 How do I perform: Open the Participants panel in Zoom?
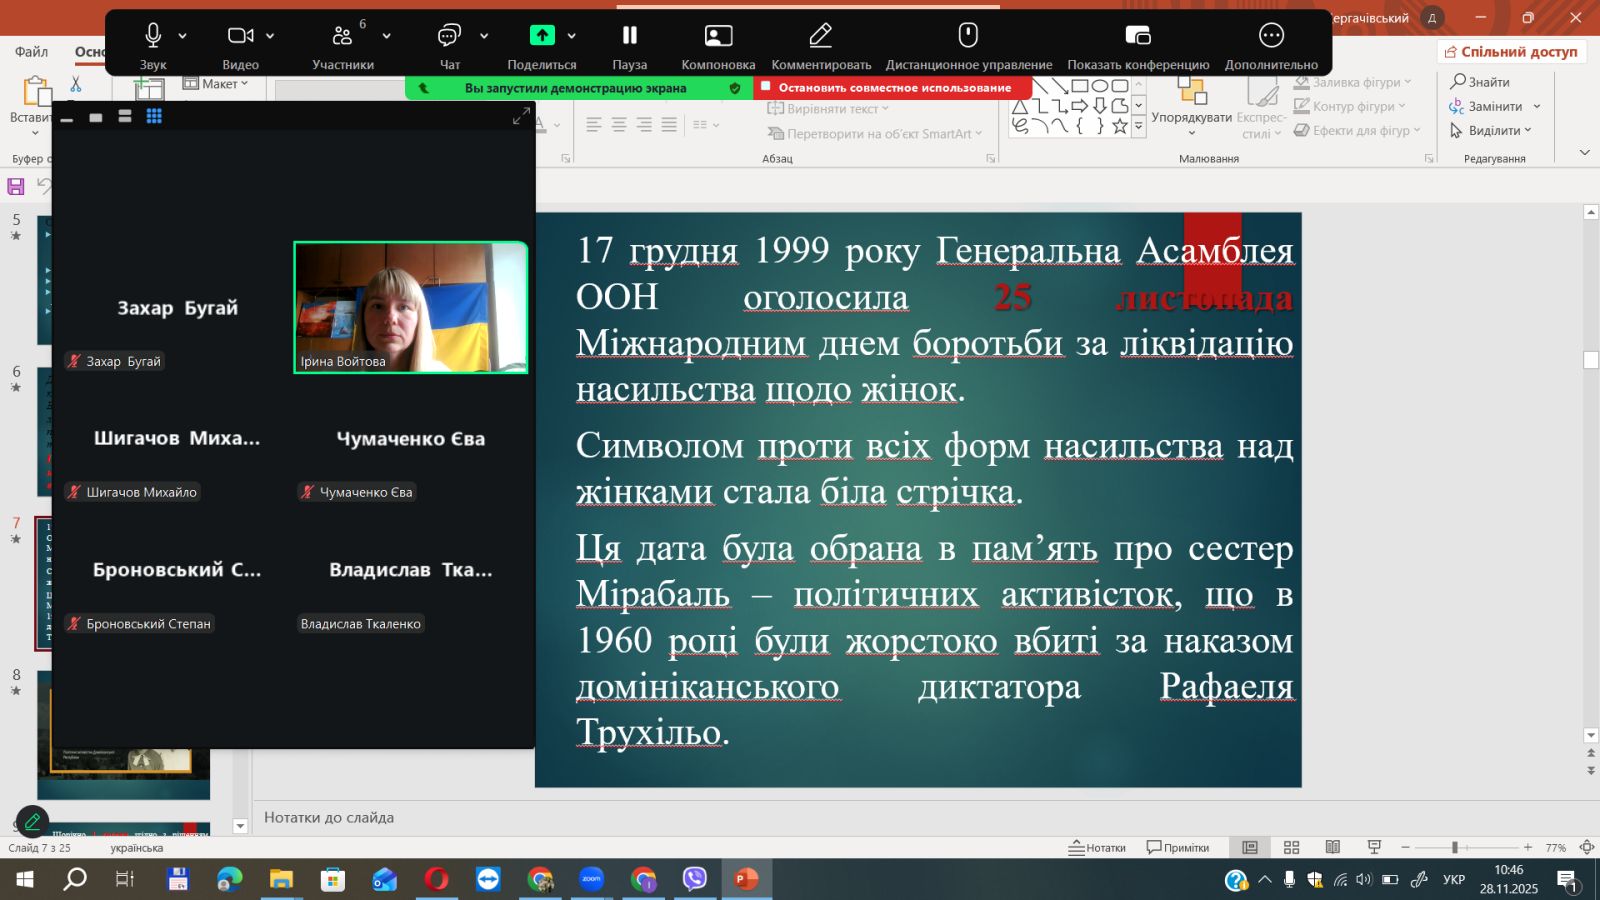342,36
